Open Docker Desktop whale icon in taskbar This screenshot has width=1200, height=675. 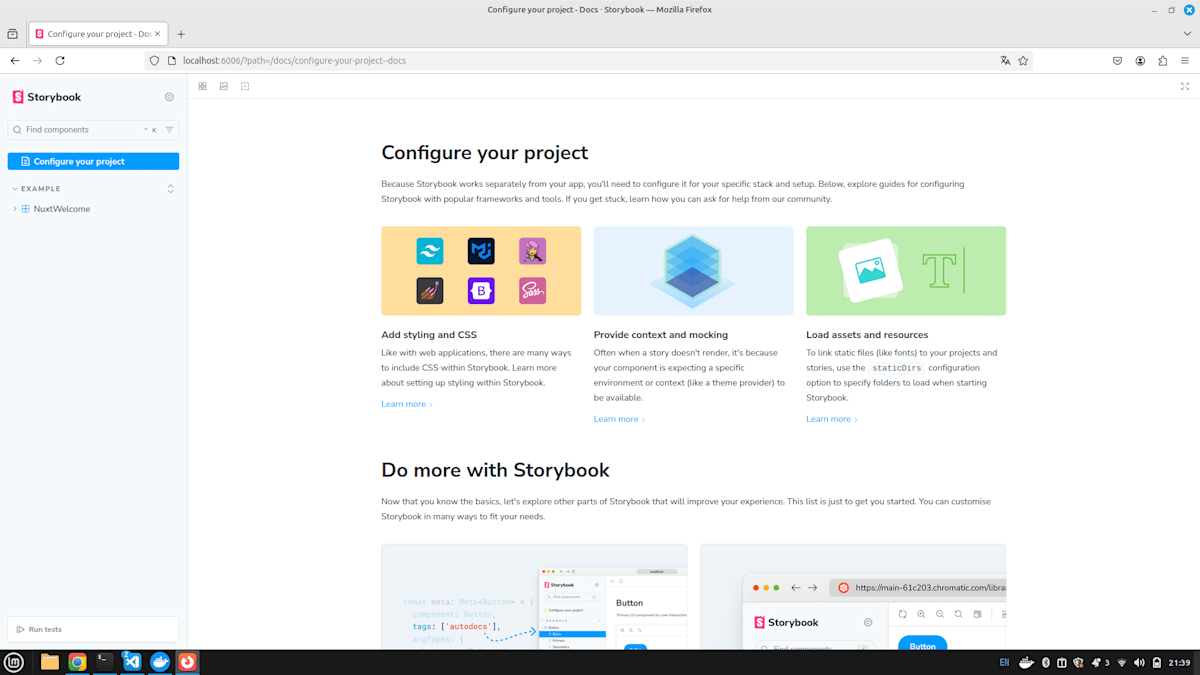tap(160, 662)
